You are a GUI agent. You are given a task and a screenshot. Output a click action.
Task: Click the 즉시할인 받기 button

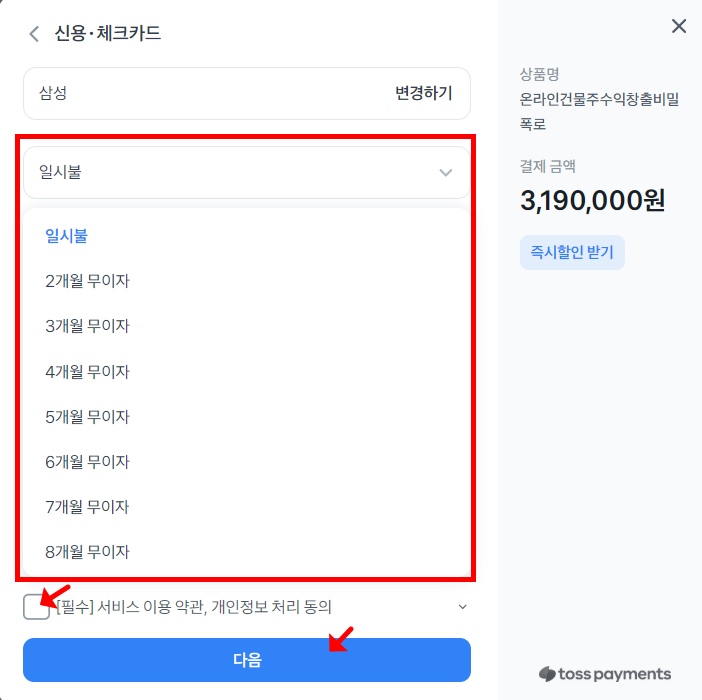572,252
